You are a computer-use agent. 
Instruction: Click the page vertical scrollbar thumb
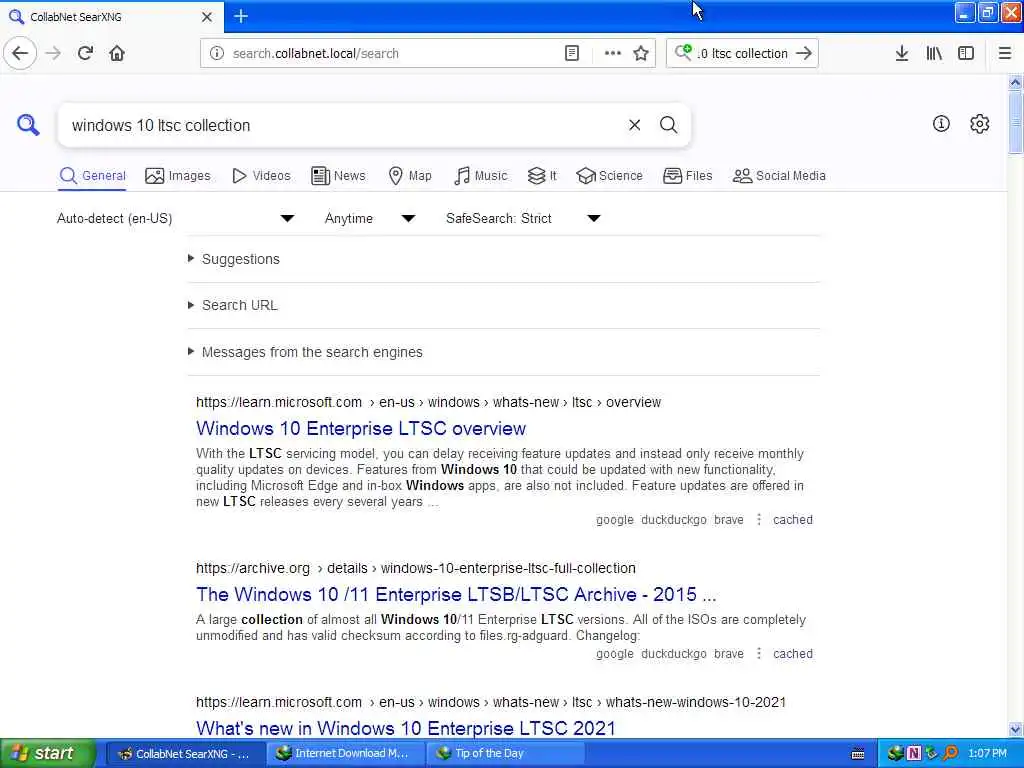coord(1015,121)
